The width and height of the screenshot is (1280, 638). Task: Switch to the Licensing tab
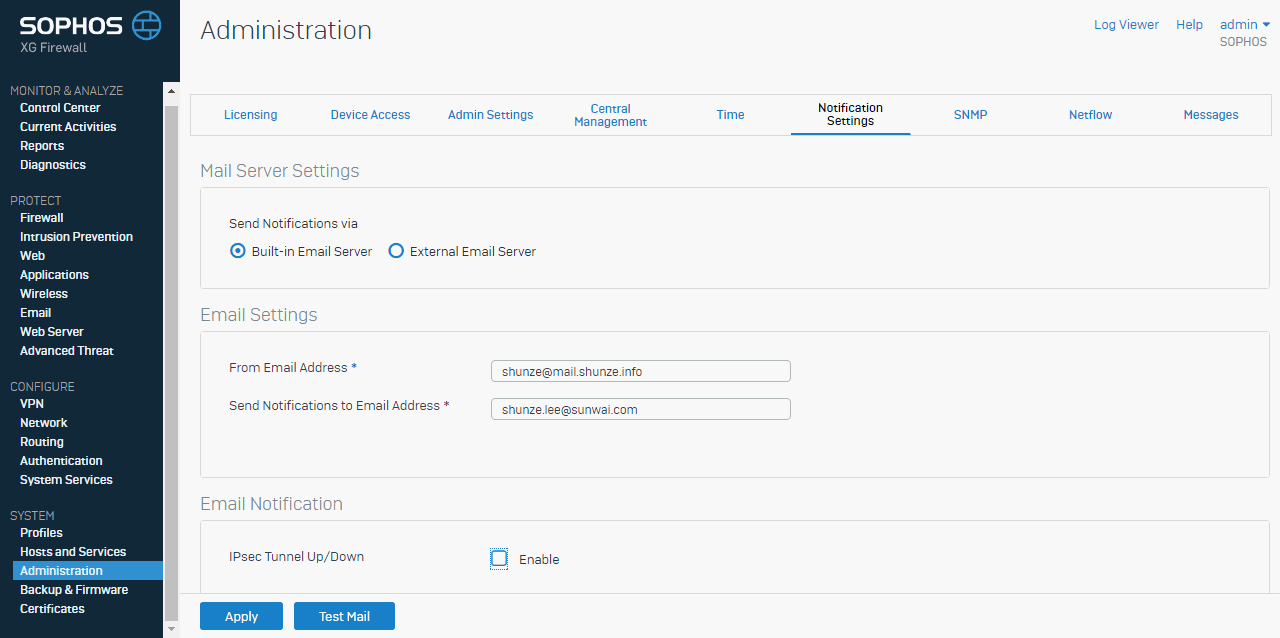click(x=250, y=115)
